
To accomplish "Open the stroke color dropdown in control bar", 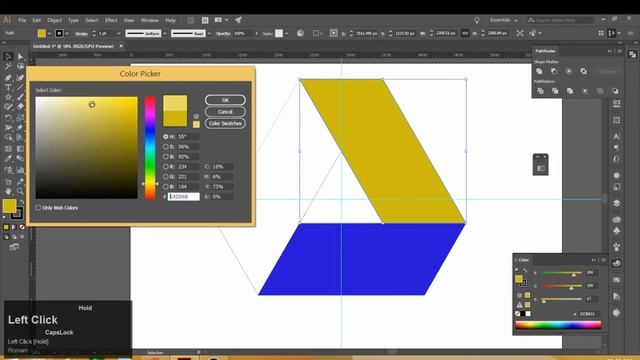I will pos(67,33).
